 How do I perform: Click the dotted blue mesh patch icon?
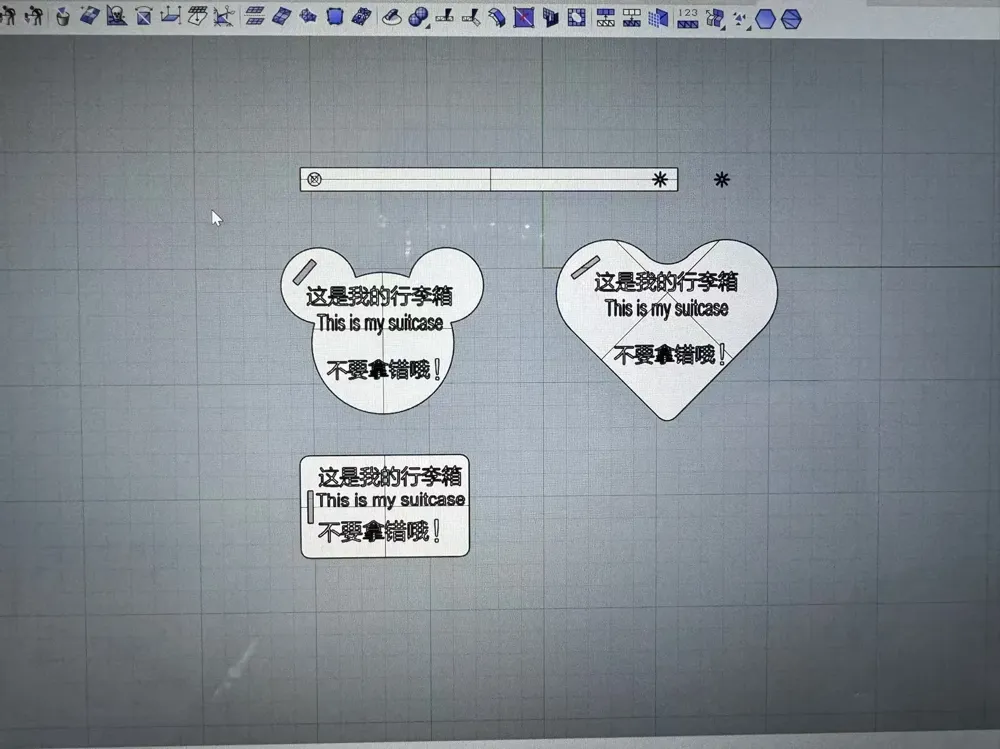(362, 17)
